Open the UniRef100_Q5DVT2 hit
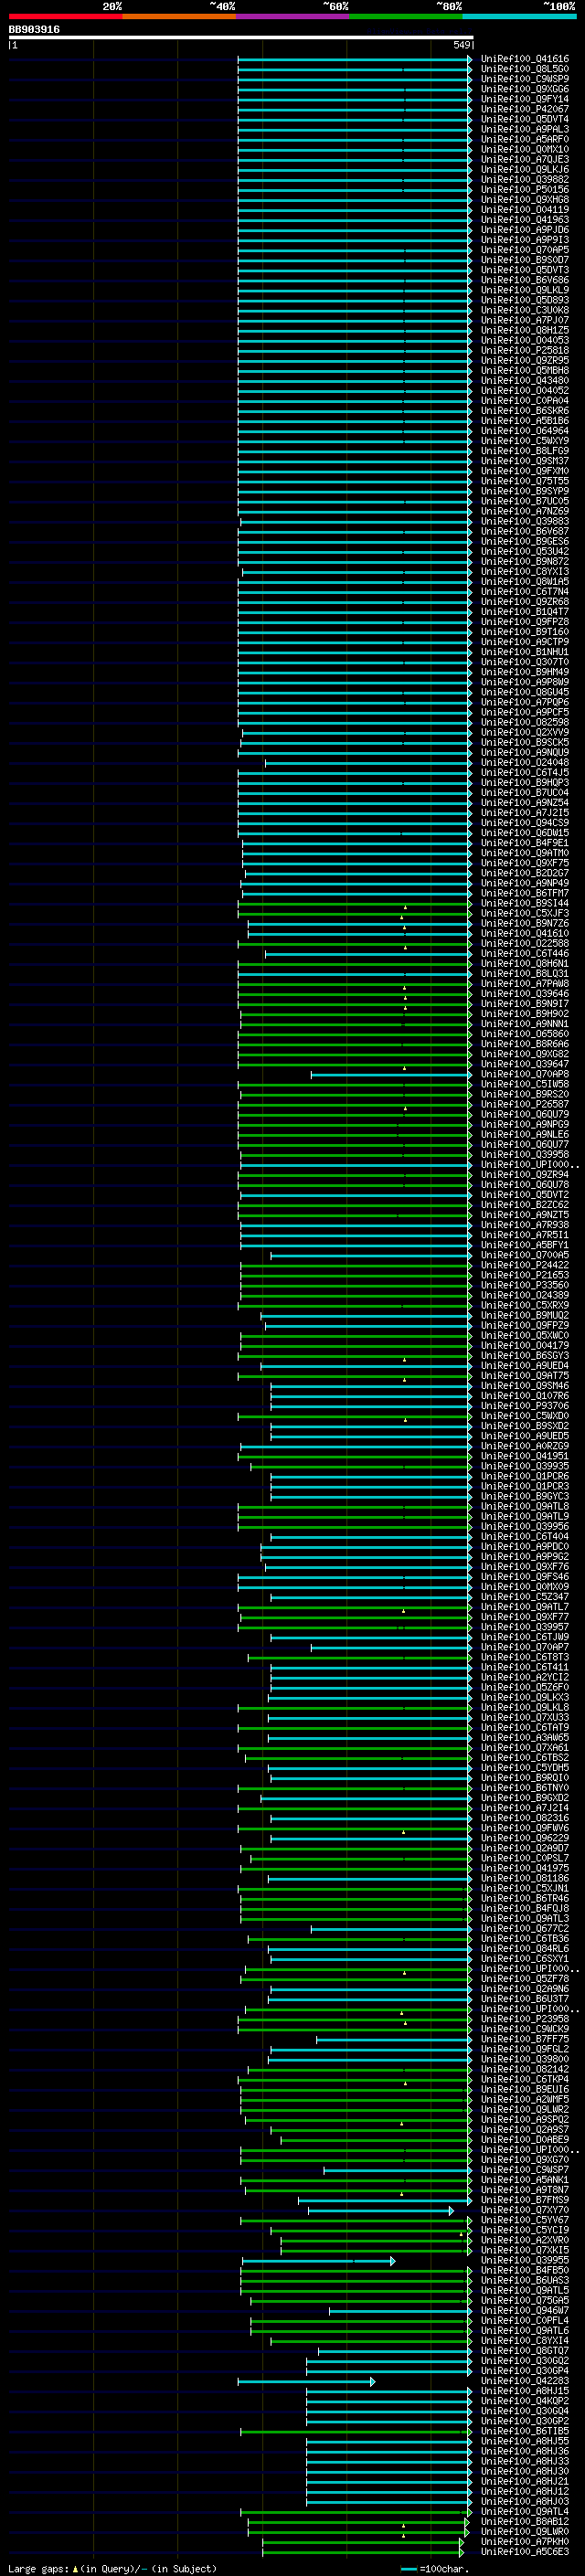 524,1195
